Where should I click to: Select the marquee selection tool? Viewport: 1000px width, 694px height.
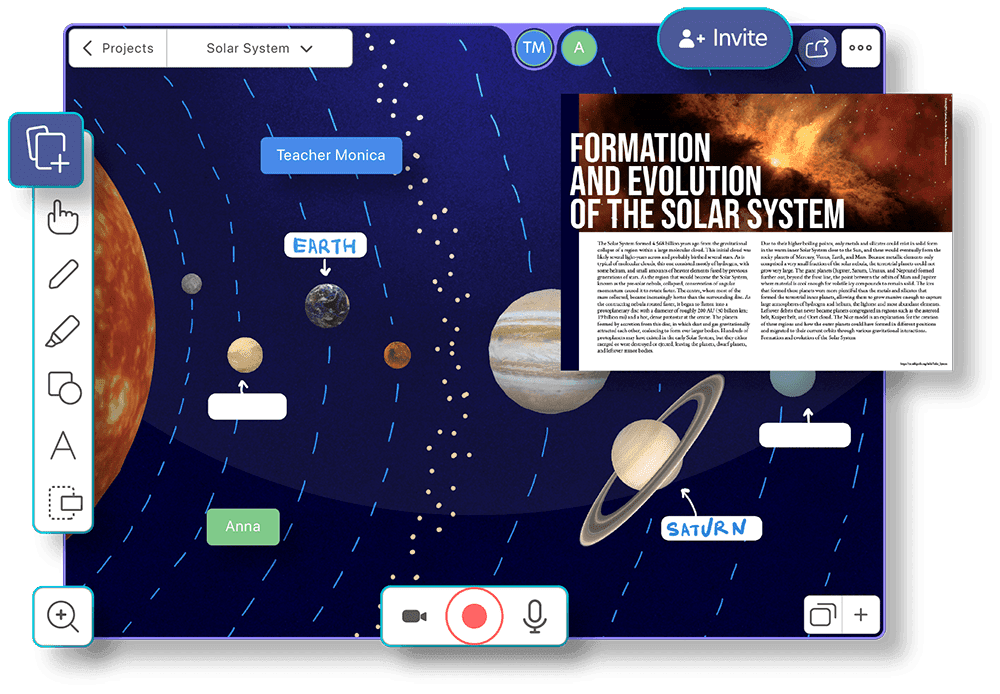65,503
